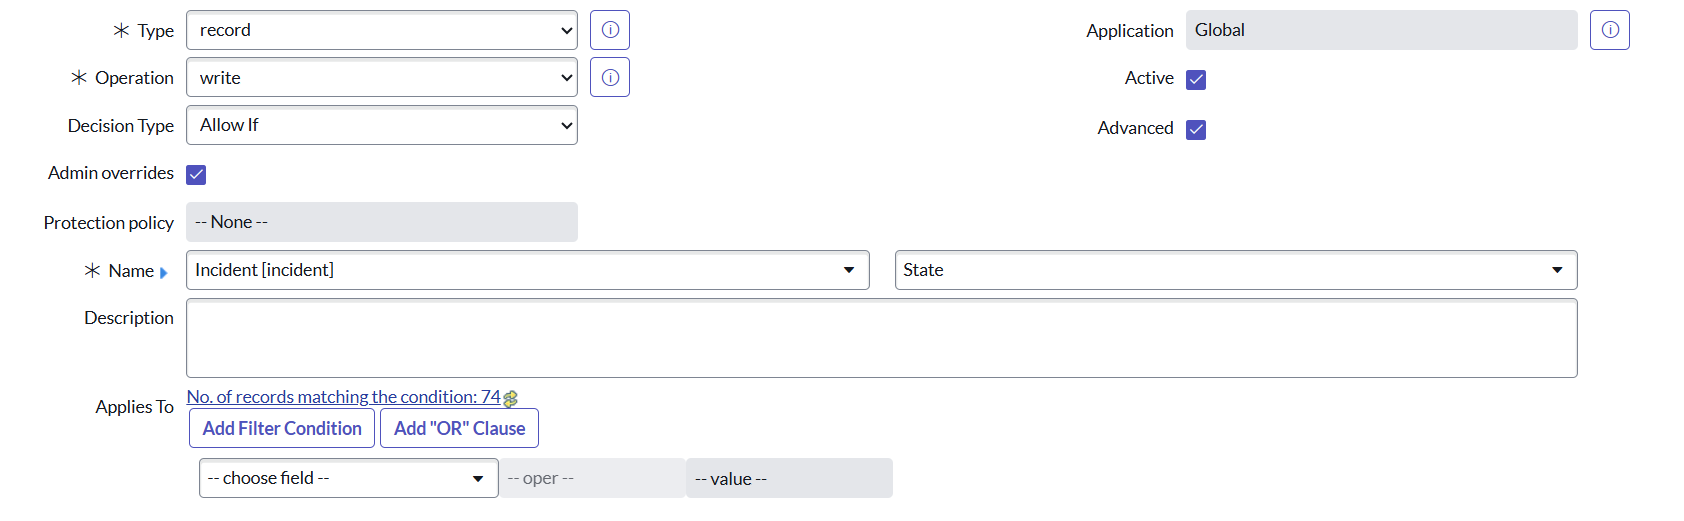Uncheck the Active checkbox
Image resolution: width=1684 pixels, height=521 pixels.
1196,80
